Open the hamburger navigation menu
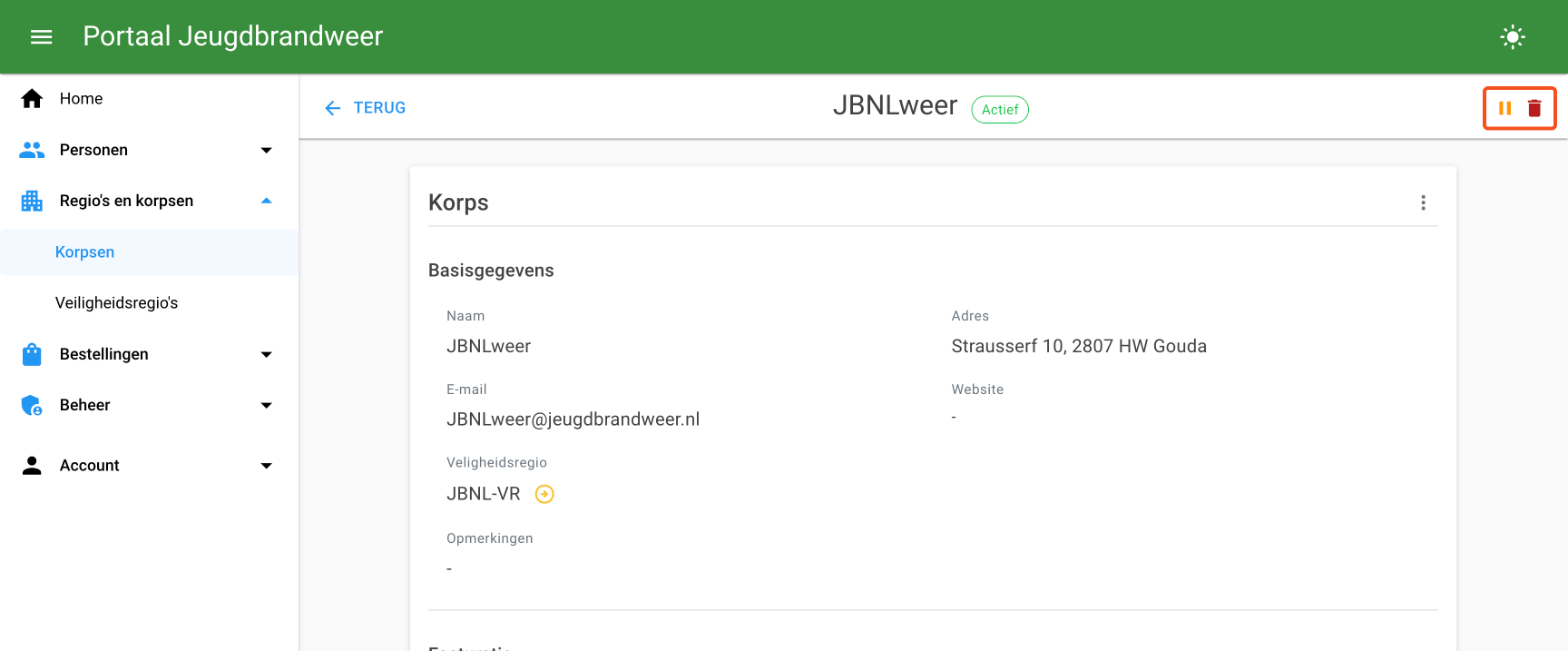 tap(41, 37)
